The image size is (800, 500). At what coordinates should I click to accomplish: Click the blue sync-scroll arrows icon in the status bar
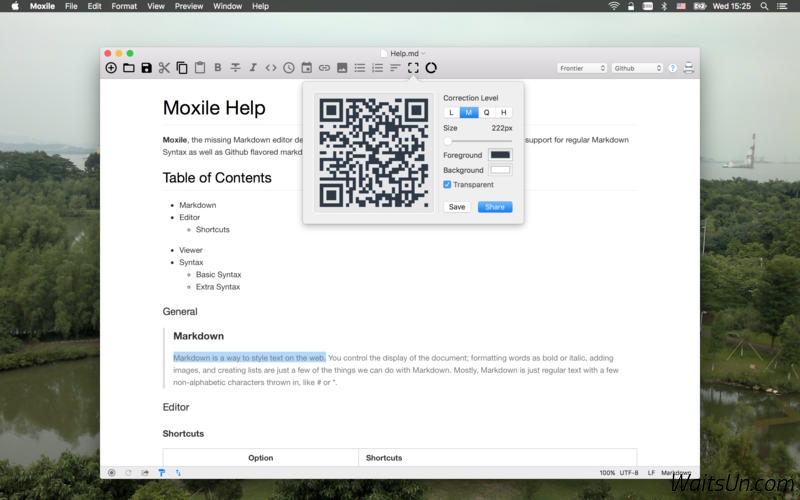tap(178, 473)
